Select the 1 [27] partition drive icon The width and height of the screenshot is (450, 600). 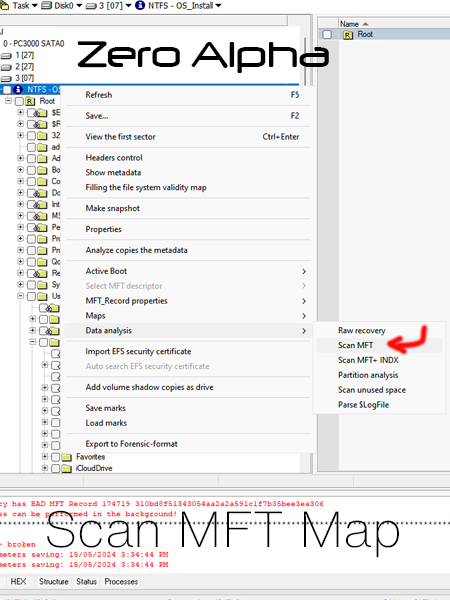coord(6,56)
